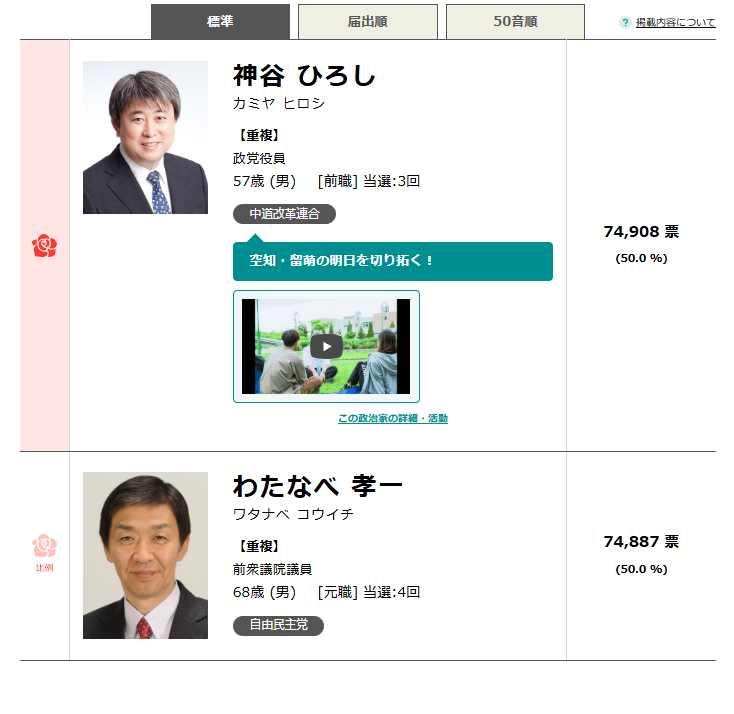Click the 比例 label under rose
734x714 pixels.
(x=44, y=568)
